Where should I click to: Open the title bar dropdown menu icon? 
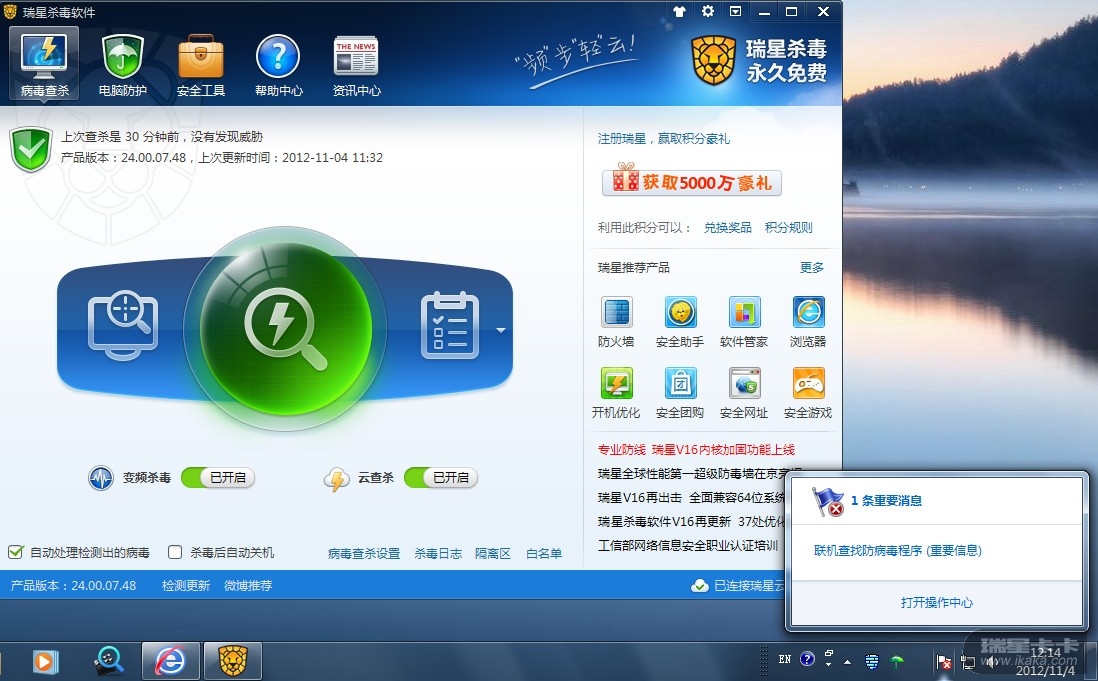[735, 11]
